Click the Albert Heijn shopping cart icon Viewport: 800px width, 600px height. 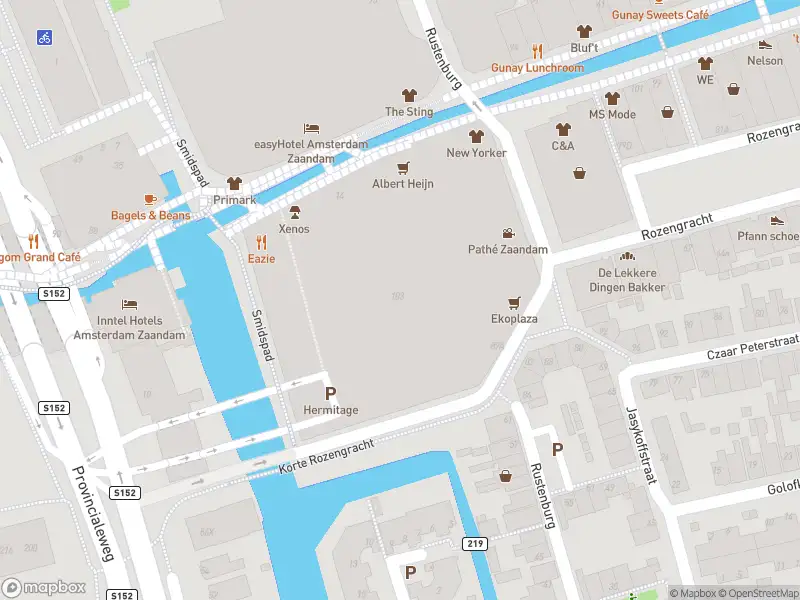tap(403, 168)
